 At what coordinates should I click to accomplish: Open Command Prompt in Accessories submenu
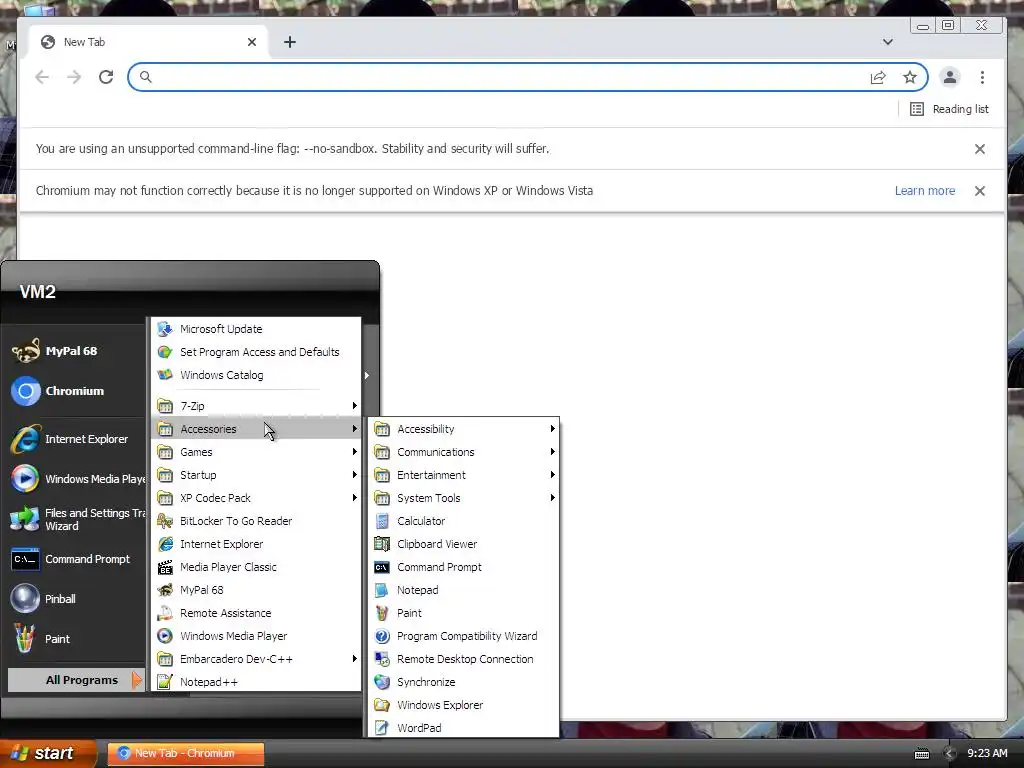[464, 567]
